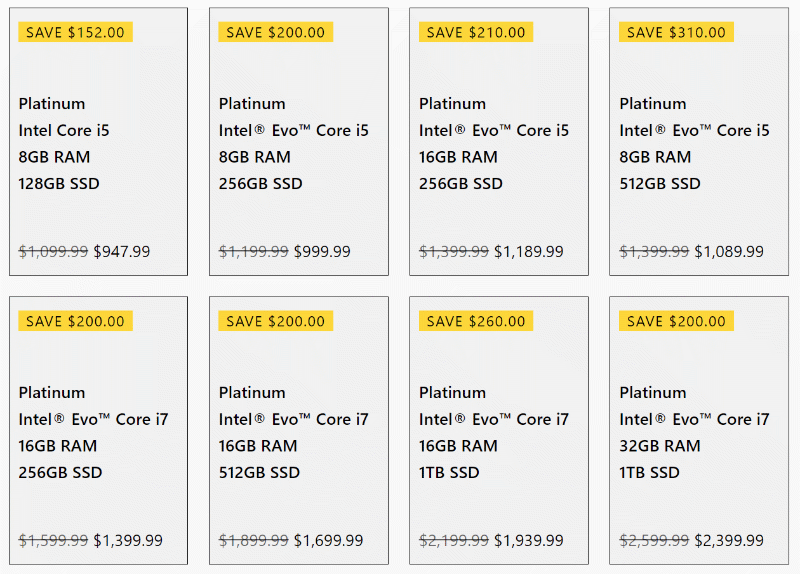
Task: Pick the 32GB RAM 1TB SSD configuration
Action: tap(698, 430)
